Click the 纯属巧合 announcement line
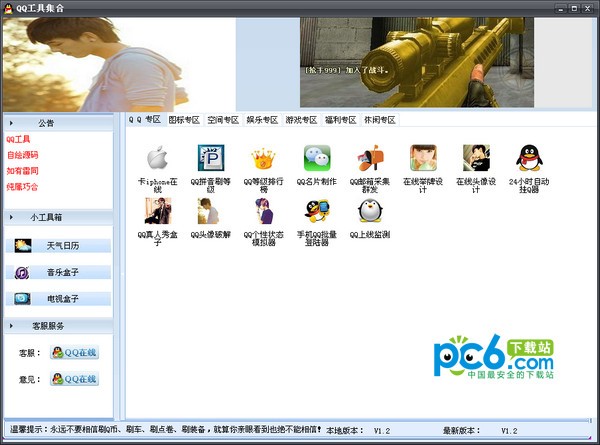This screenshot has width=600, height=445. (x=23, y=187)
